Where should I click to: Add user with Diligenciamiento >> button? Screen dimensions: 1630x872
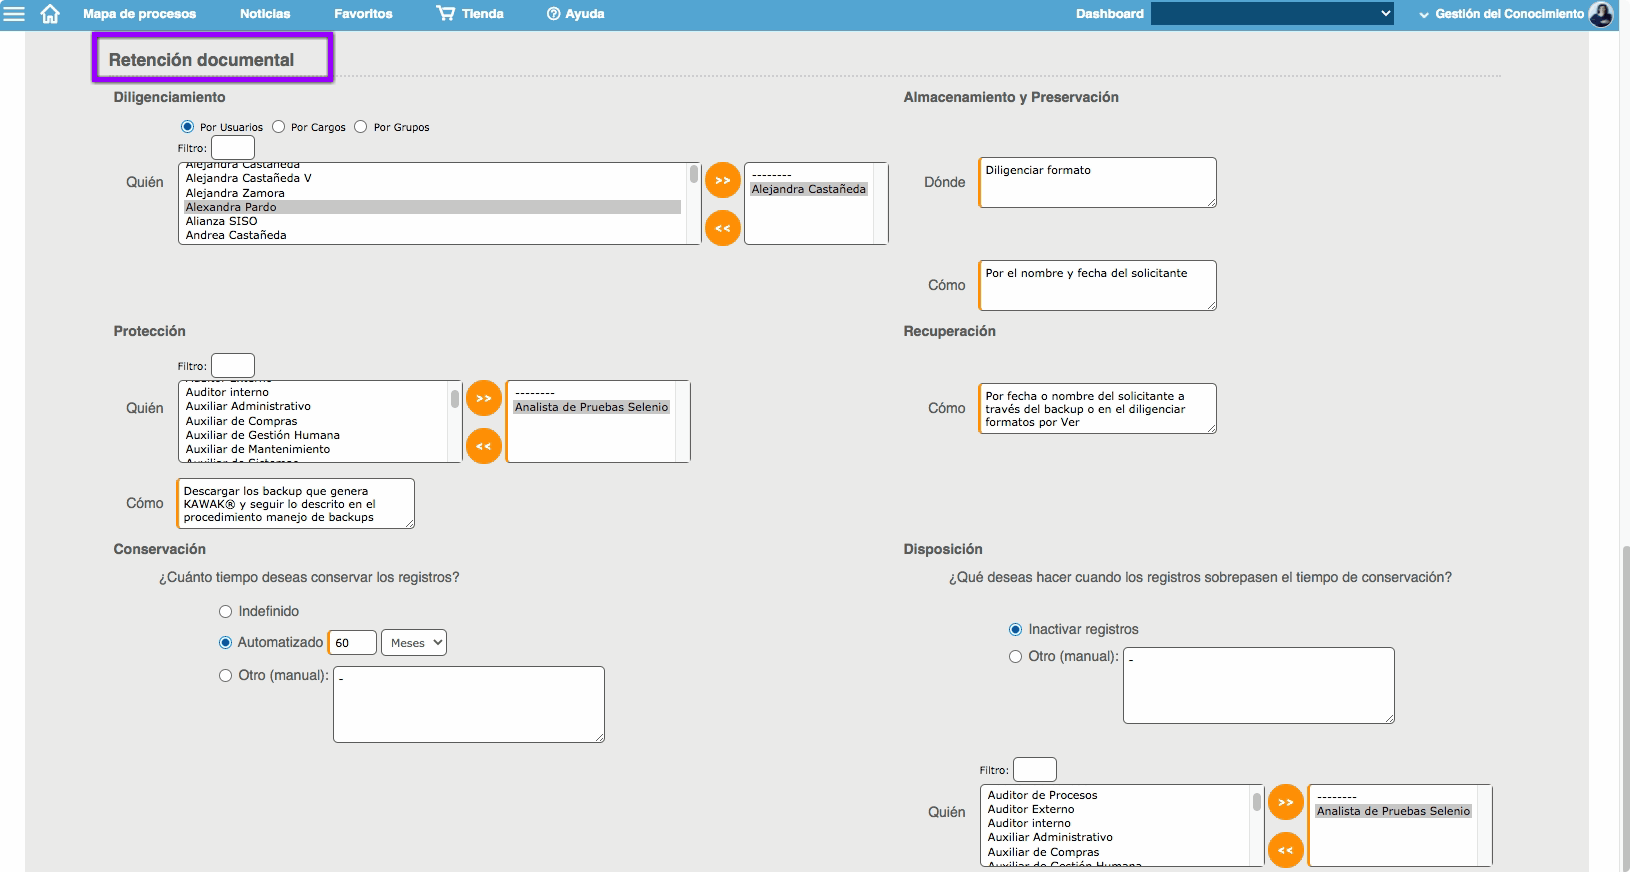tap(723, 180)
